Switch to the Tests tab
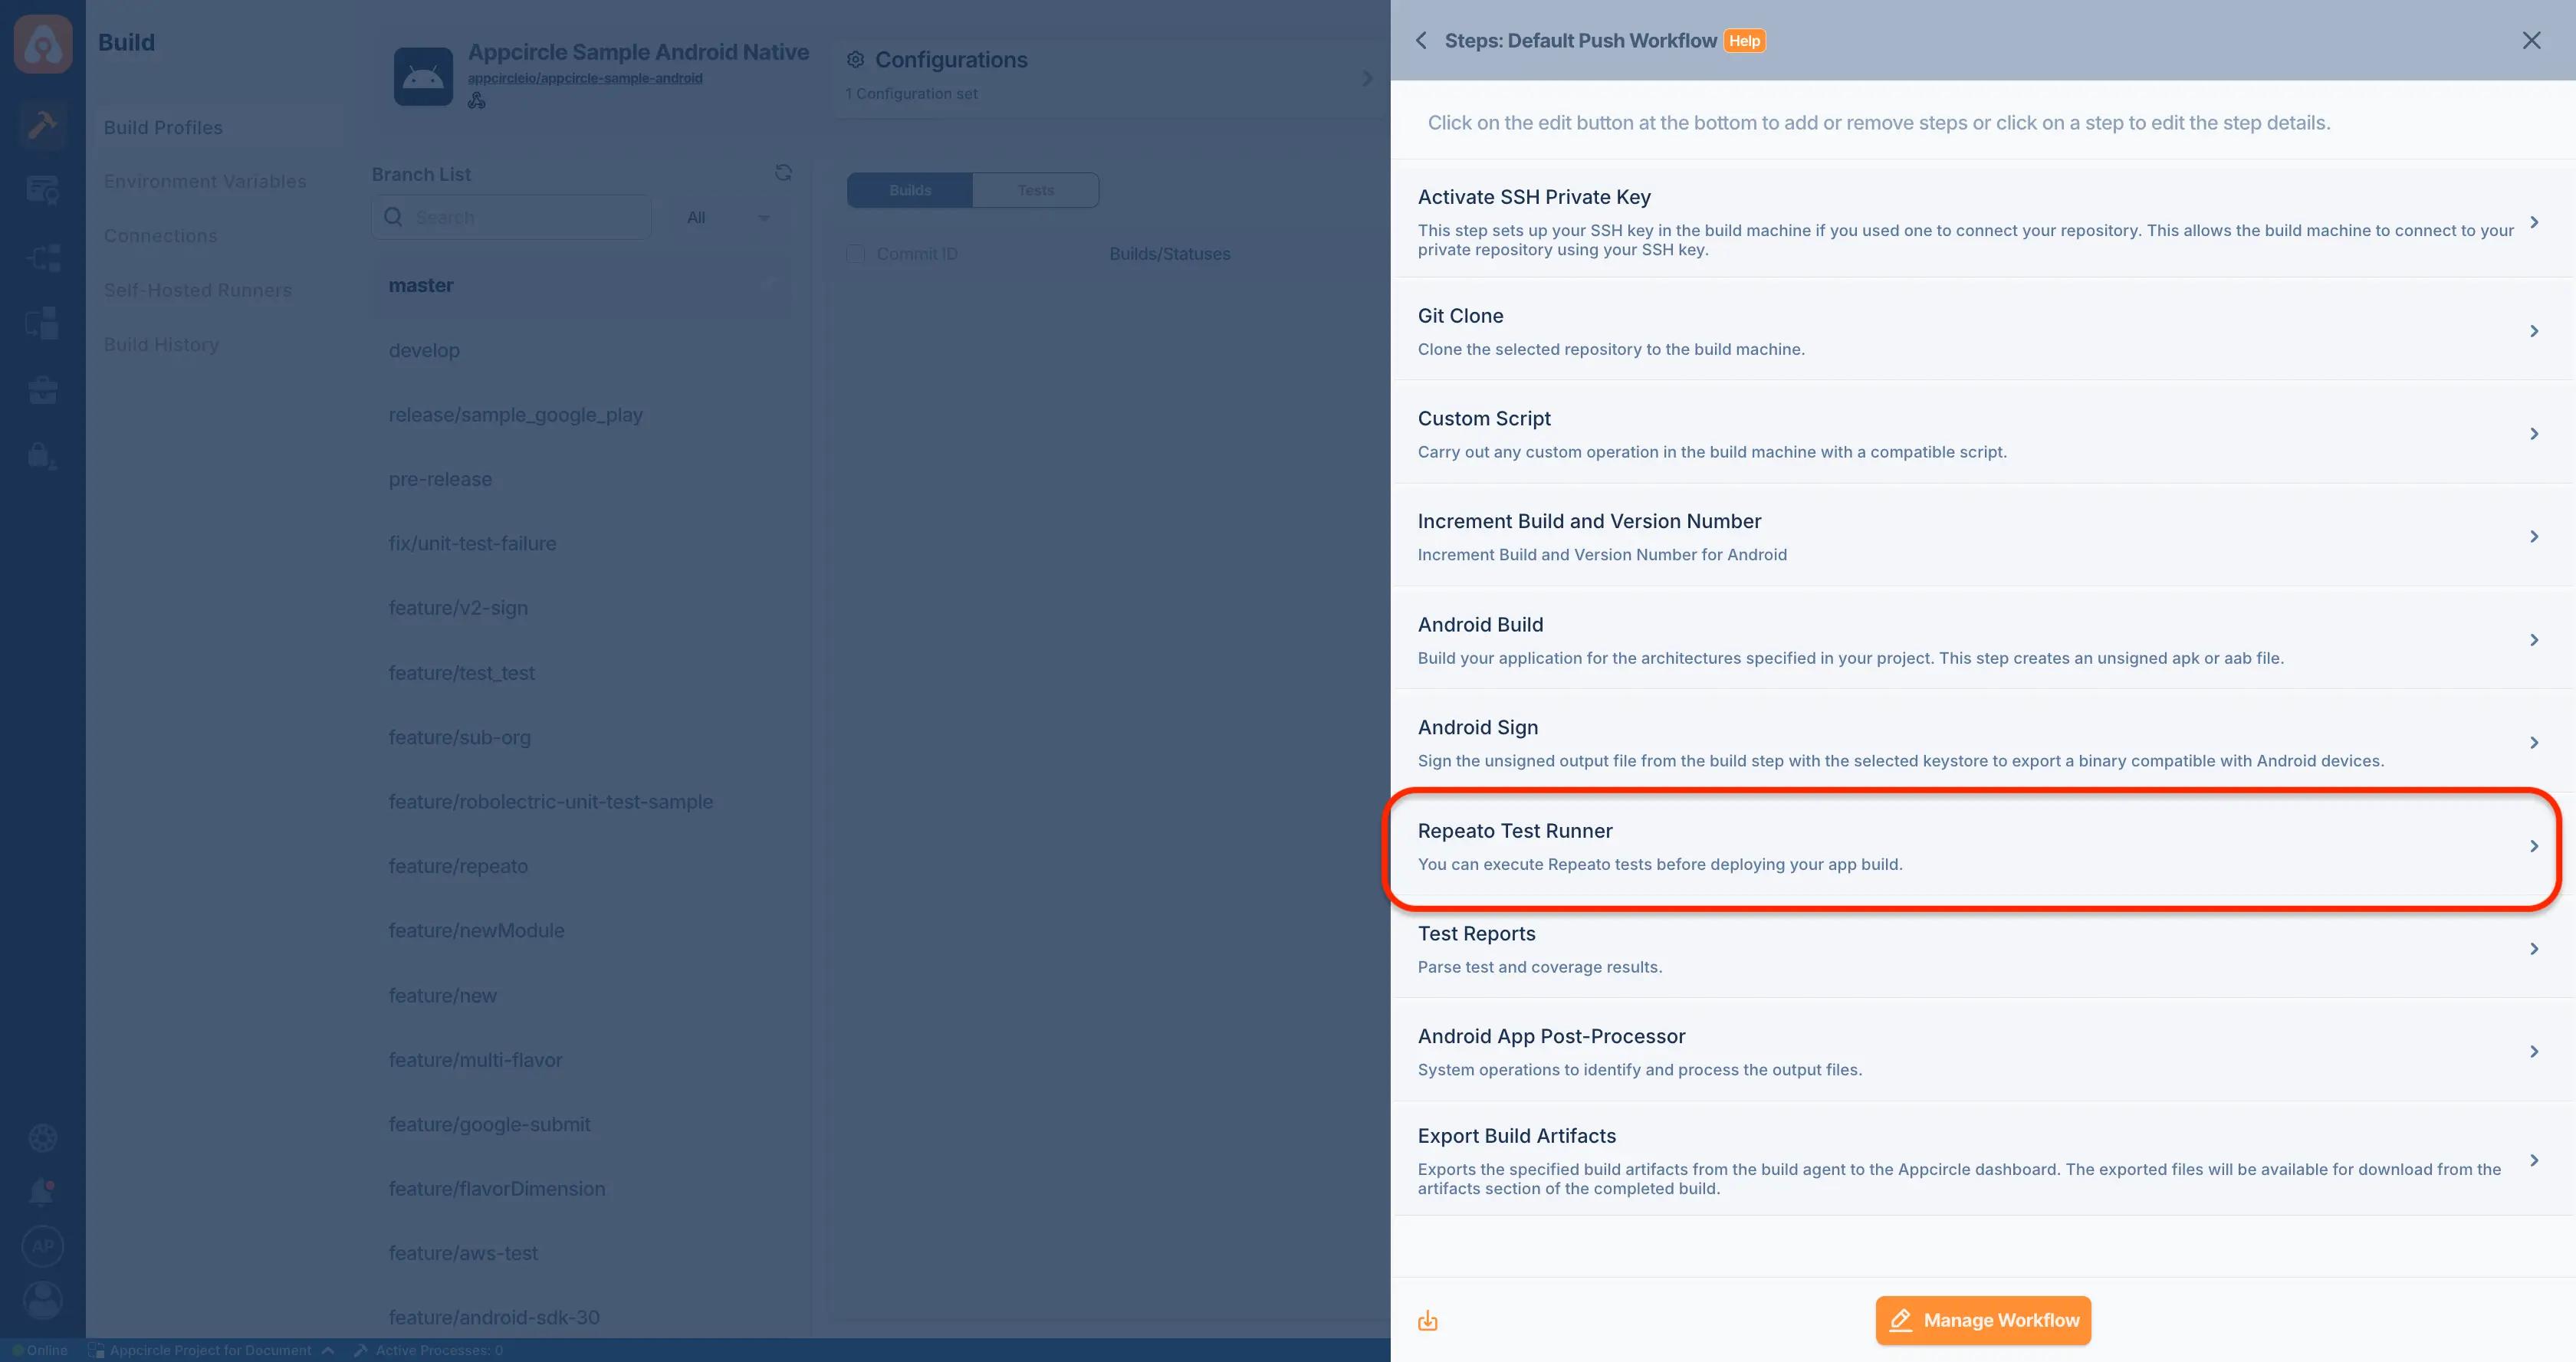 [x=1035, y=190]
